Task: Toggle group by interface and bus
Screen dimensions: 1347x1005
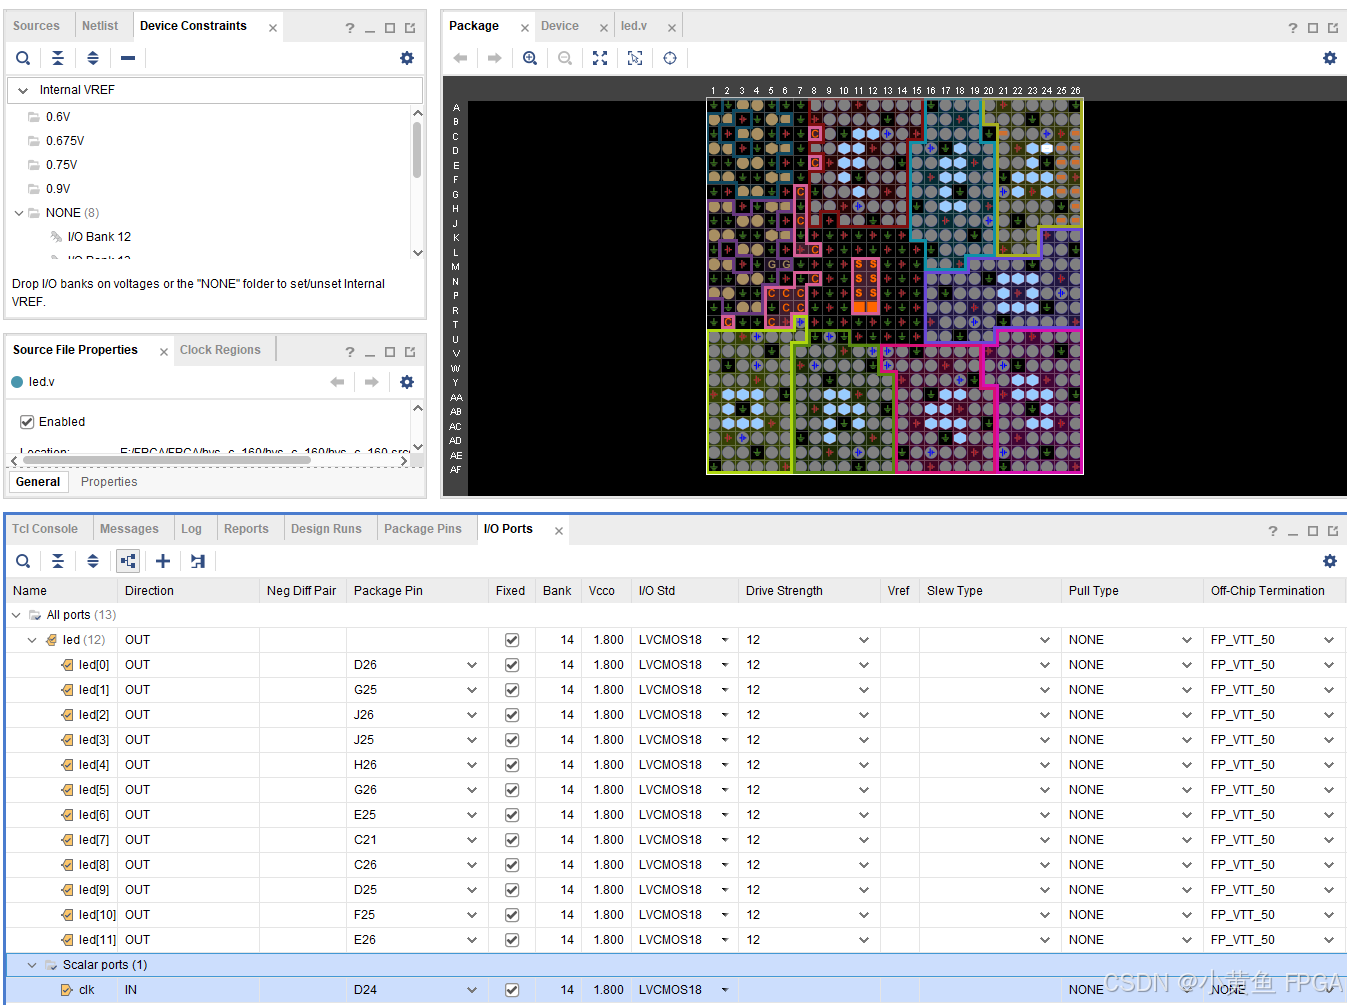Action: point(128,561)
